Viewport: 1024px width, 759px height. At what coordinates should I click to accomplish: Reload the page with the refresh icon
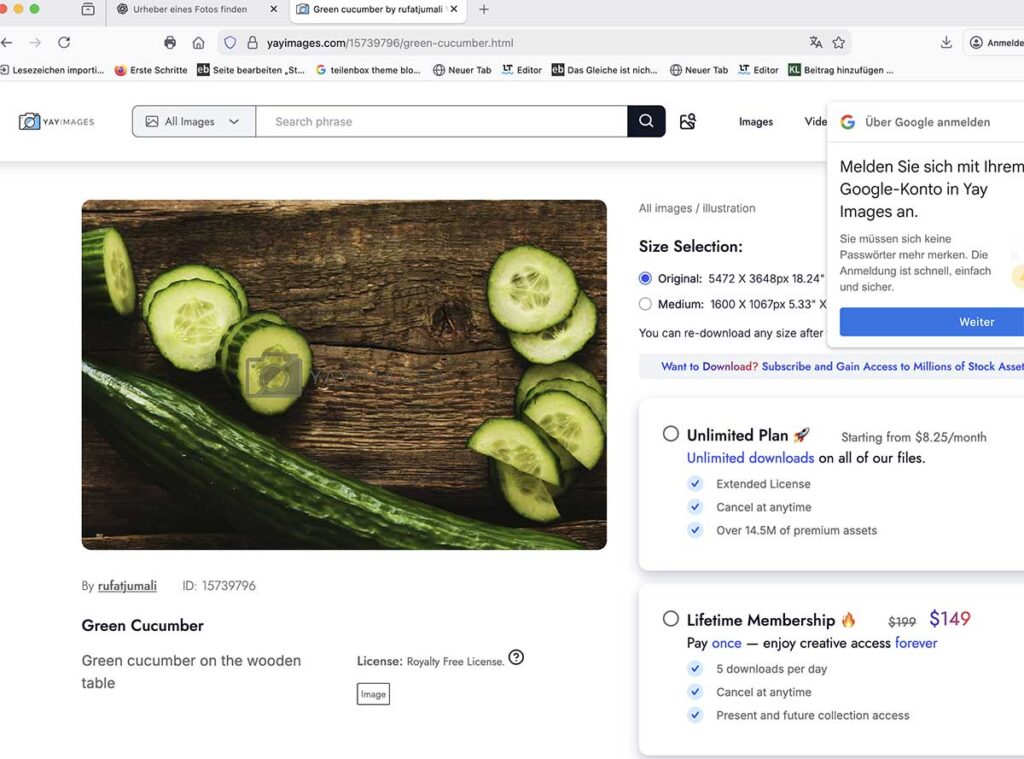pos(64,43)
